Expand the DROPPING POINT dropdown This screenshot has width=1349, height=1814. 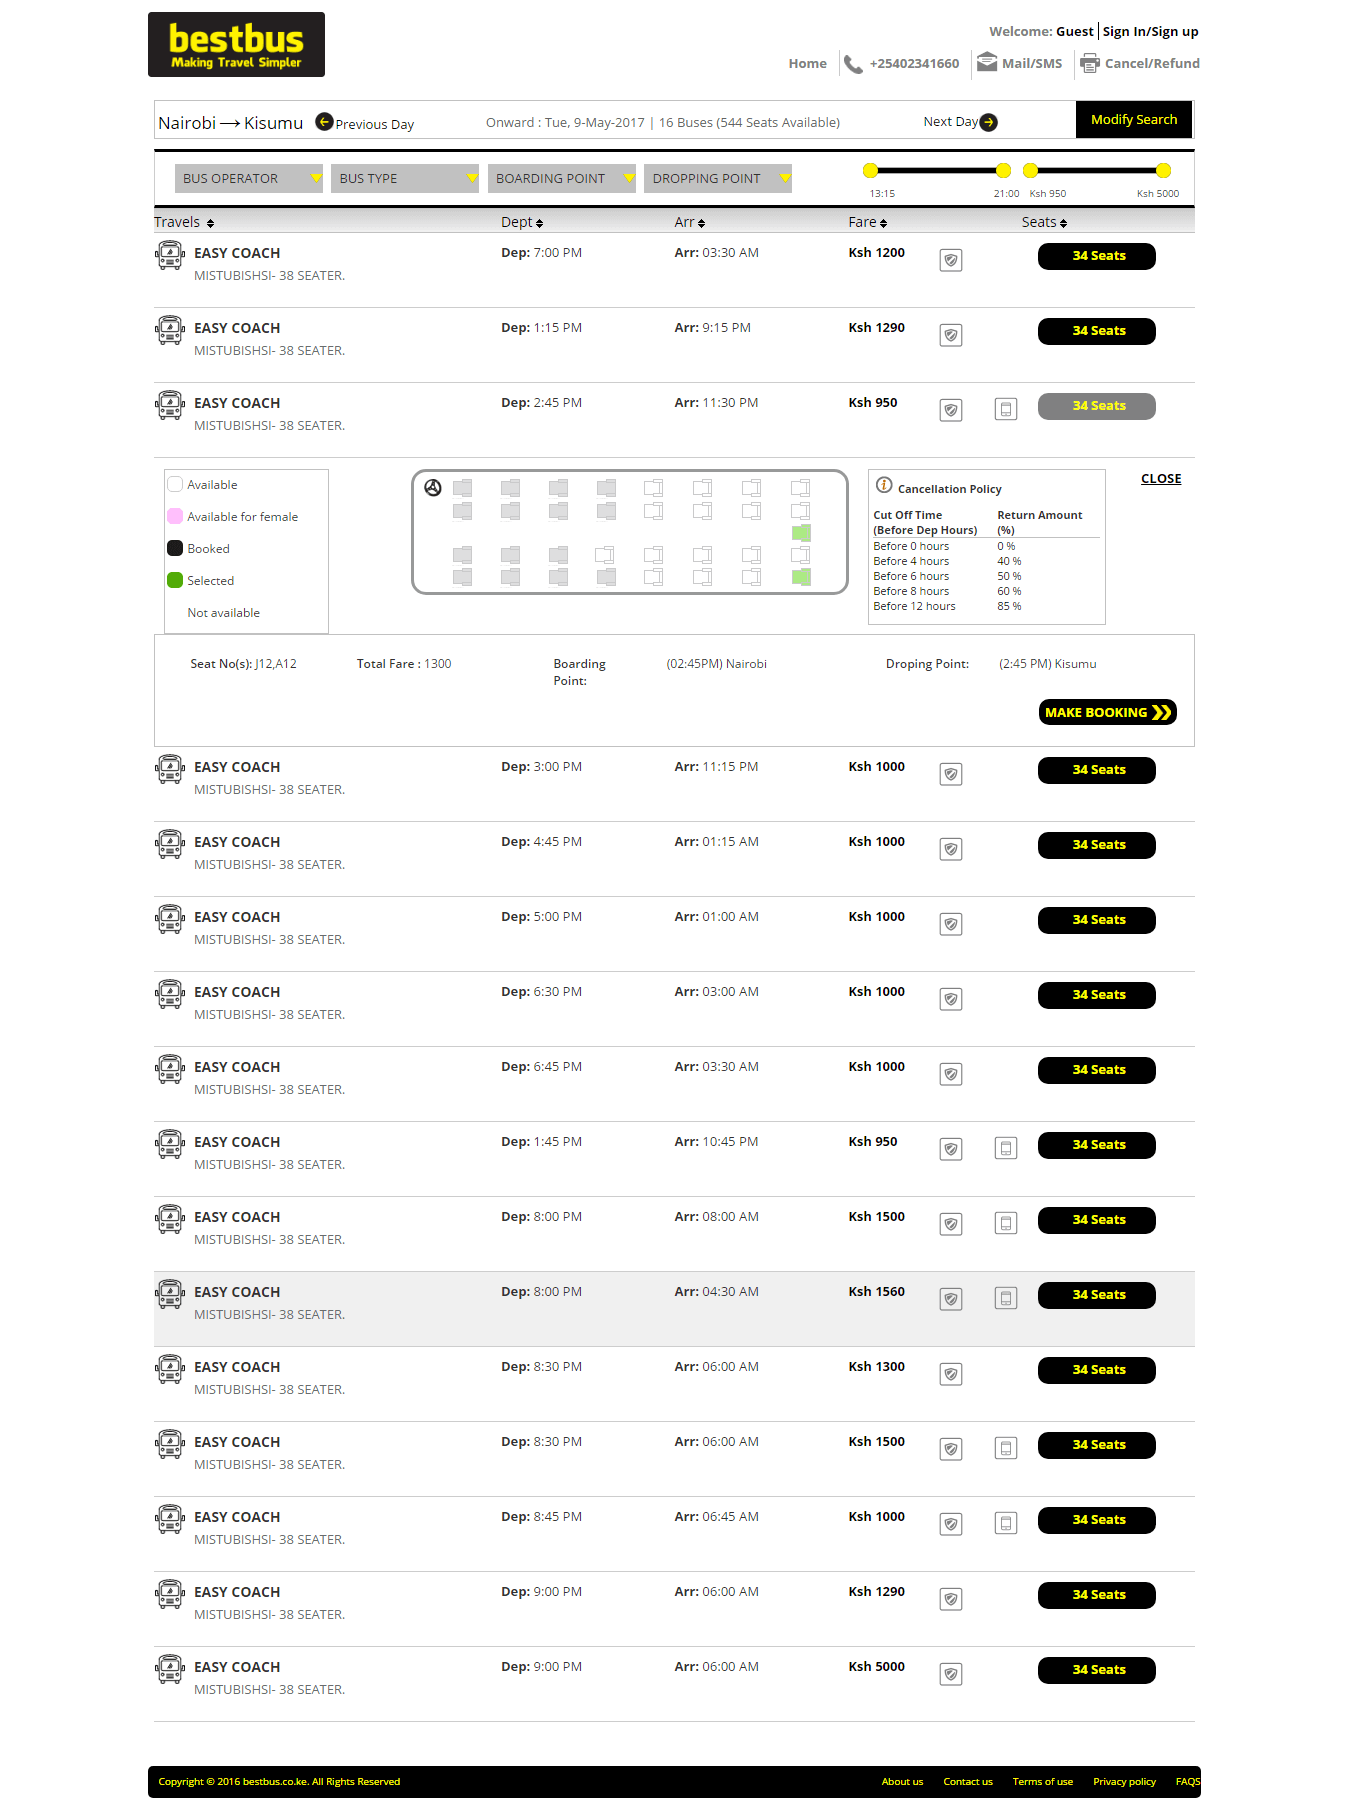pyautogui.click(x=718, y=178)
